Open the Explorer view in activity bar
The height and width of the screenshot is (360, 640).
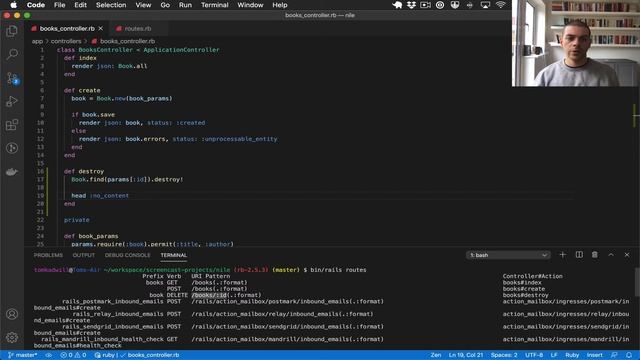tap(12, 31)
